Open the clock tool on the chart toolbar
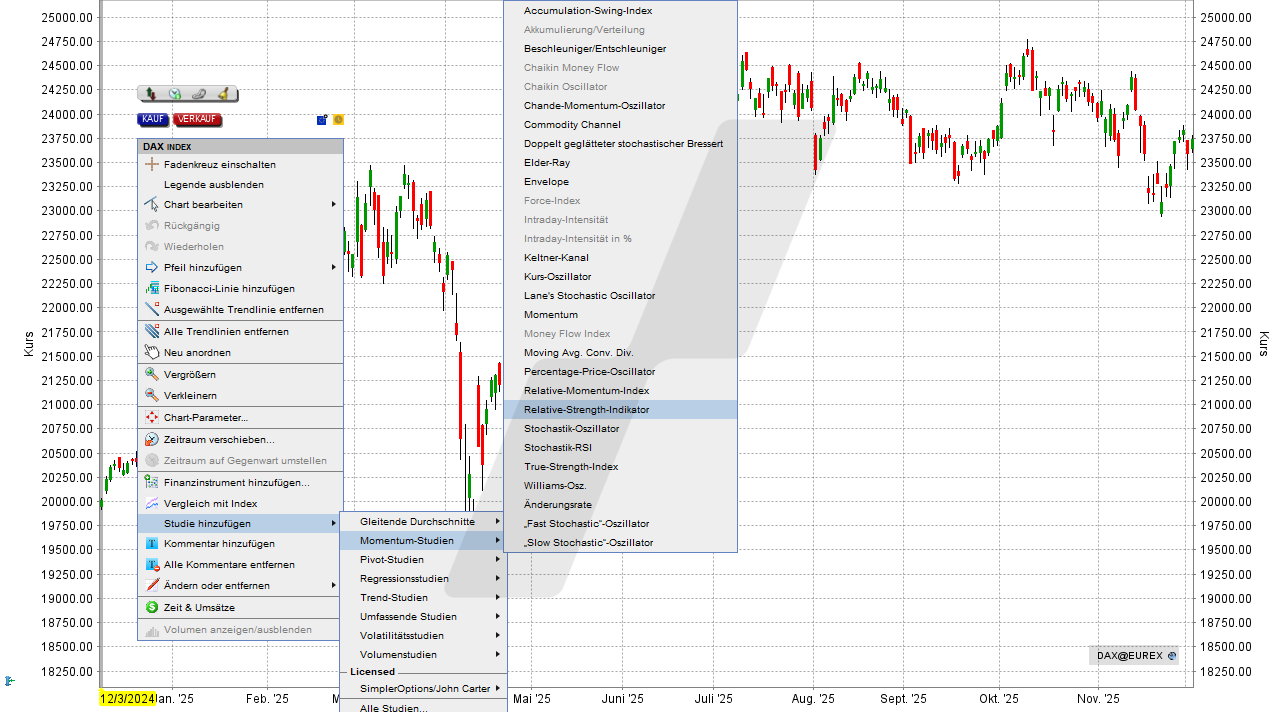 pyautogui.click(x=175, y=94)
